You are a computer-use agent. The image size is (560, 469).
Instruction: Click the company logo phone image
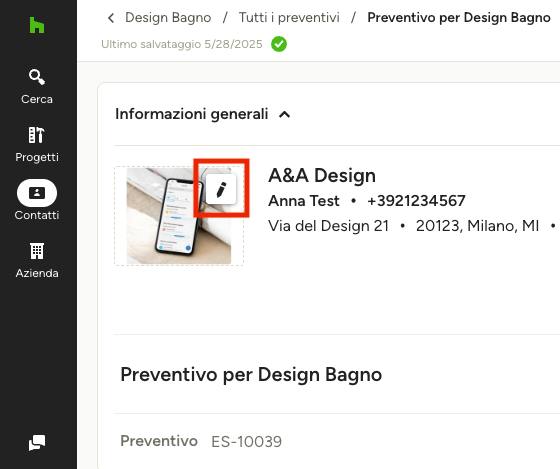point(179,216)
